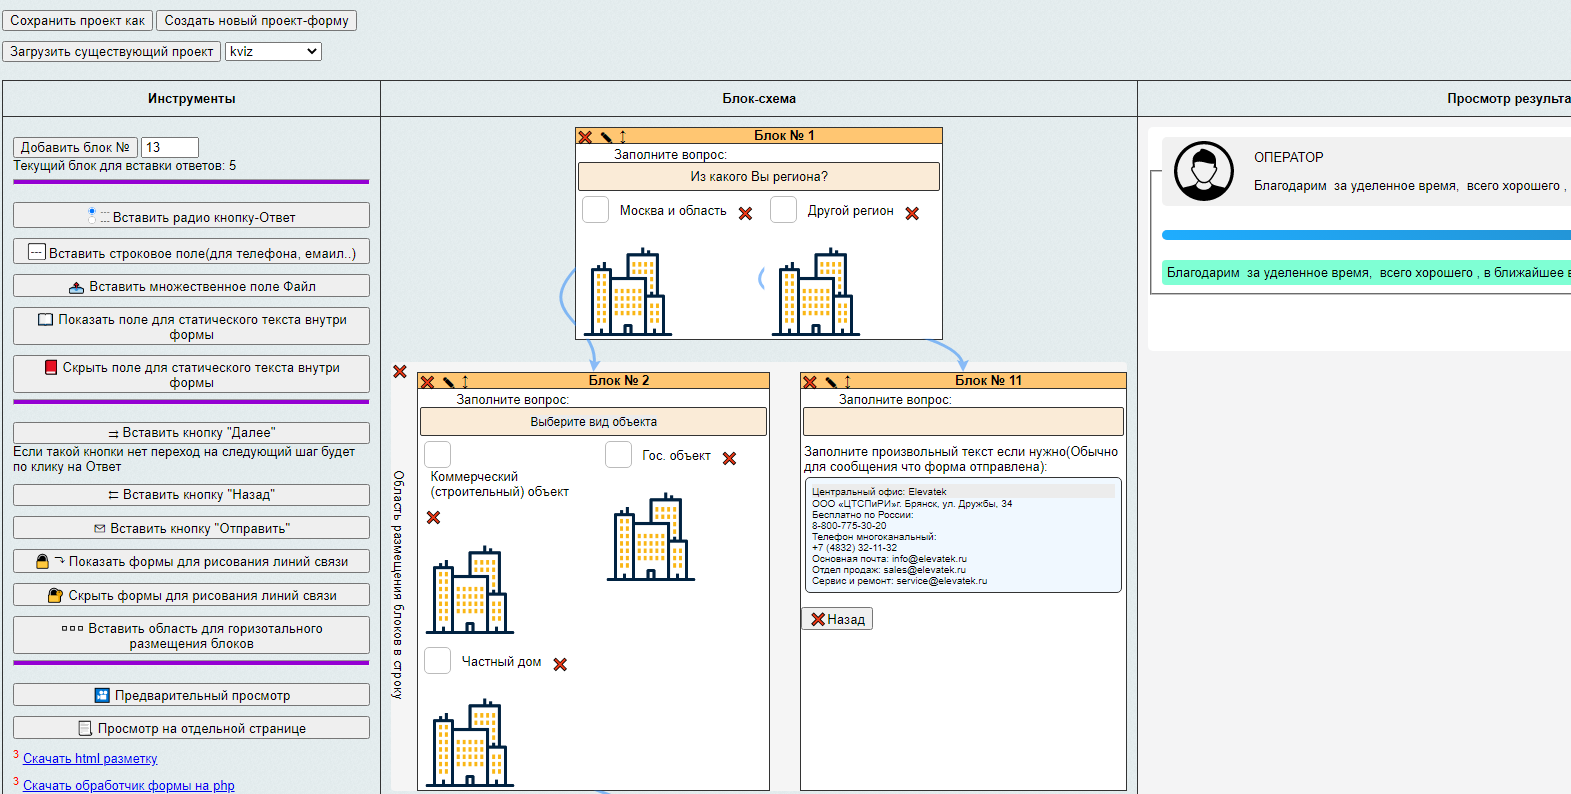Remove the horizontal block placement area

coord(400,372)
